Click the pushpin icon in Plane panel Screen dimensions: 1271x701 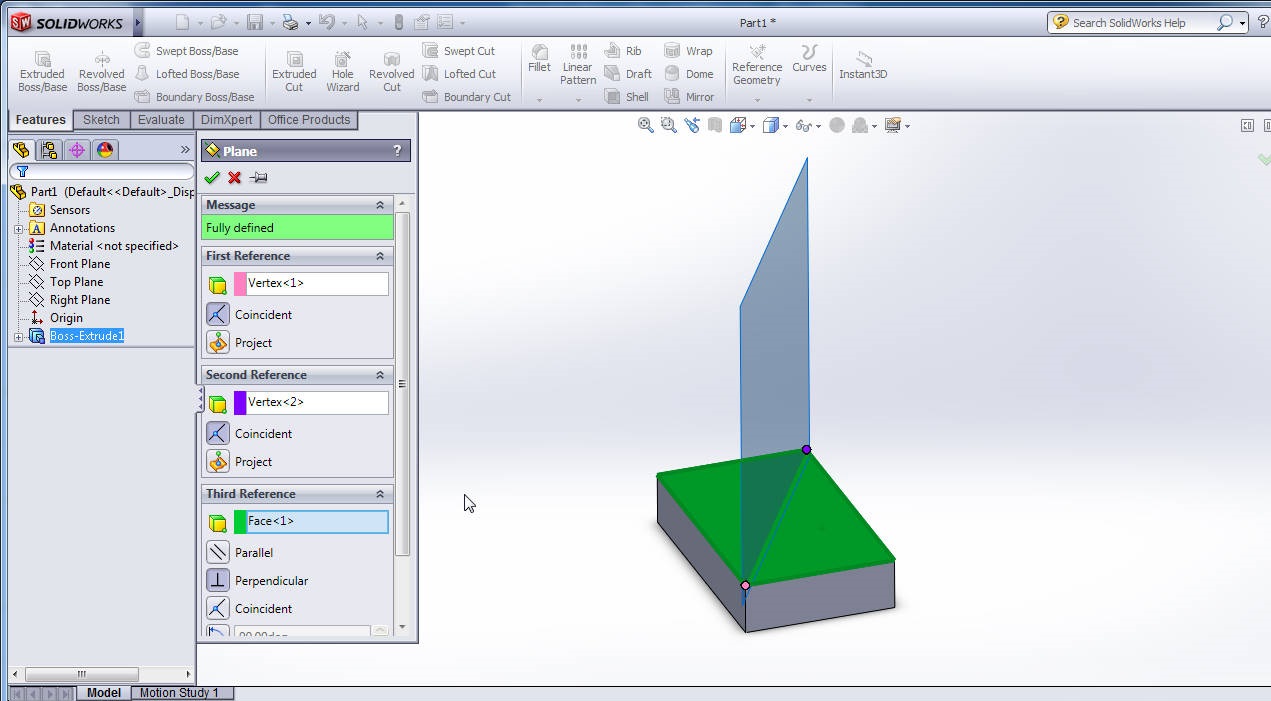(x=258, y=178)
